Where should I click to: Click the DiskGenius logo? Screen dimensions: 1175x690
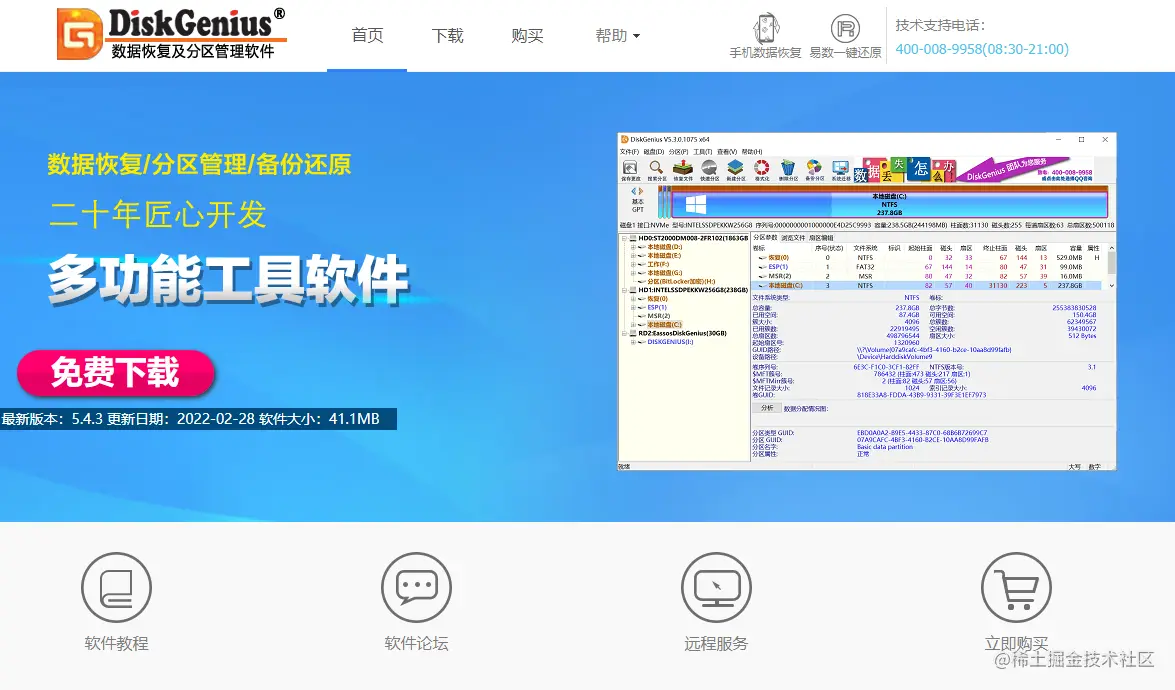(x=172, y=34)
